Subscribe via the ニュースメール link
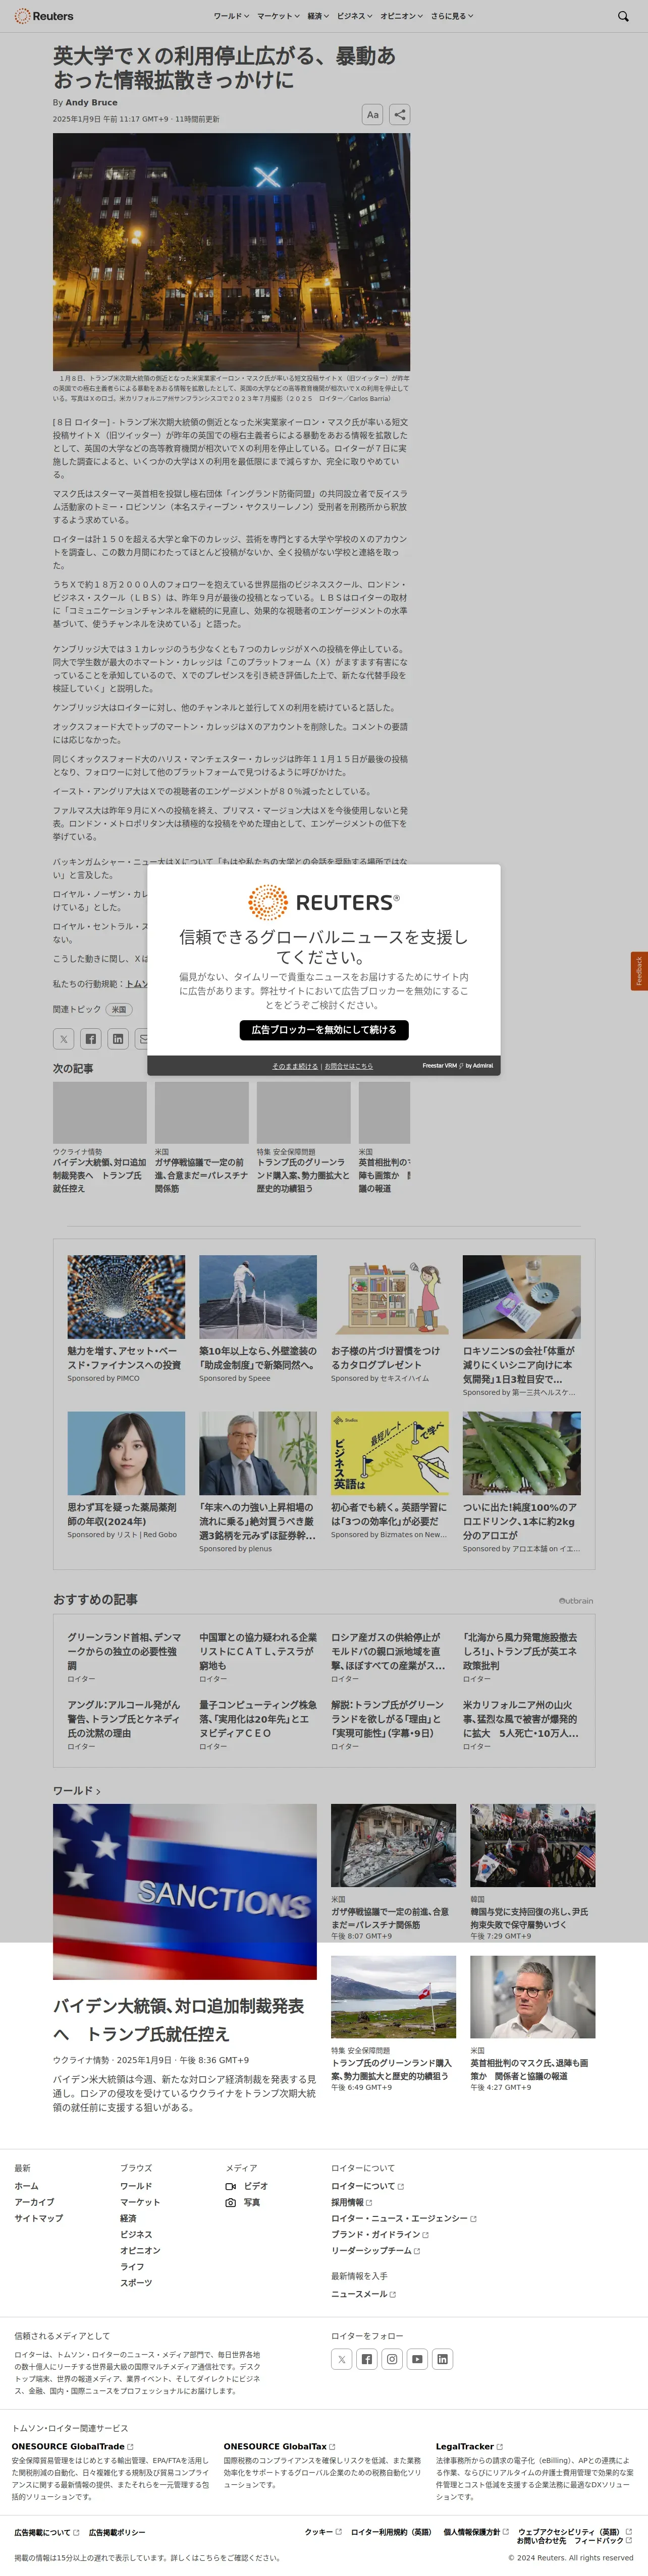The height and width of the screenshot is (2576, 648). coord(363,2294)
